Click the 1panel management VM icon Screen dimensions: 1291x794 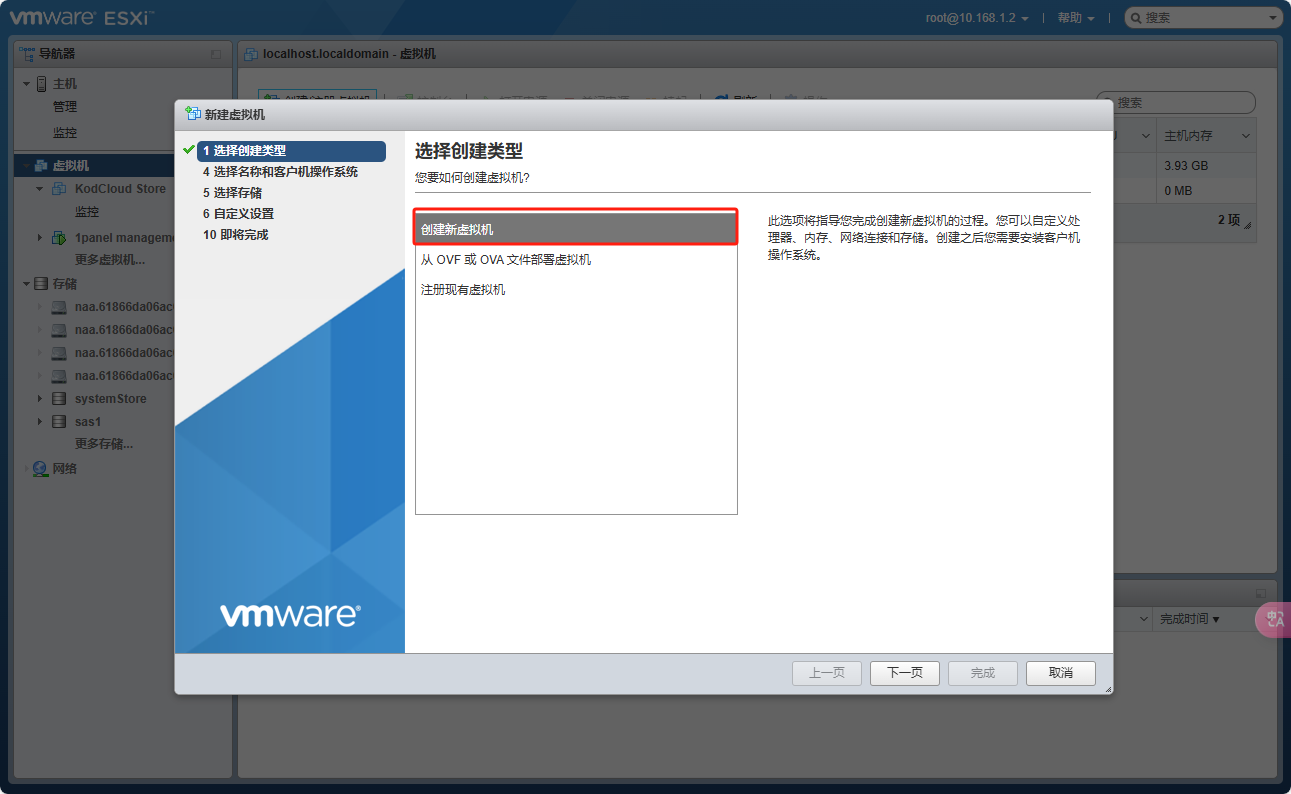pos(59,238)
